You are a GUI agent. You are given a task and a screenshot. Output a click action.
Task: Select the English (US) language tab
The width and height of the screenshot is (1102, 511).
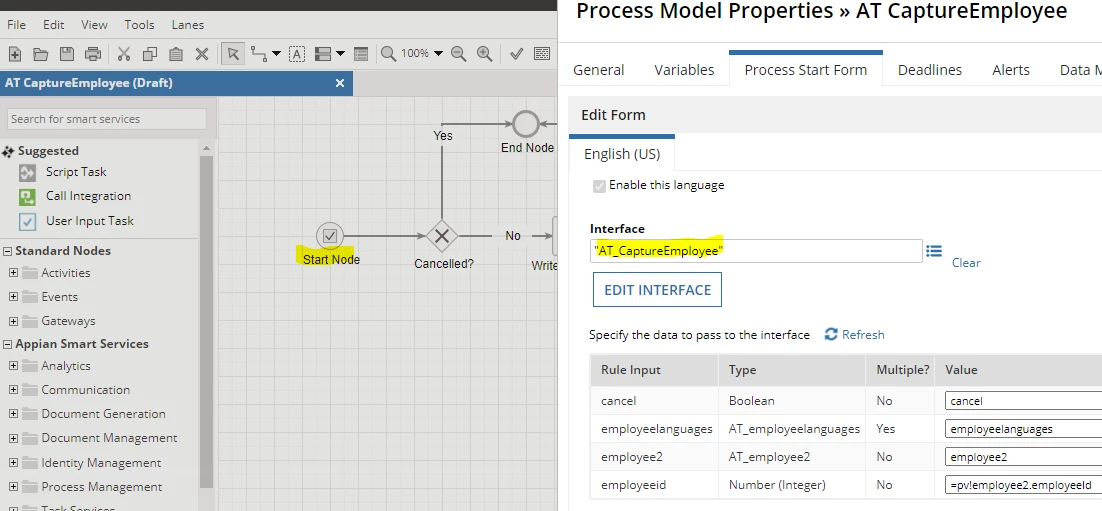[x=622, y=154]
